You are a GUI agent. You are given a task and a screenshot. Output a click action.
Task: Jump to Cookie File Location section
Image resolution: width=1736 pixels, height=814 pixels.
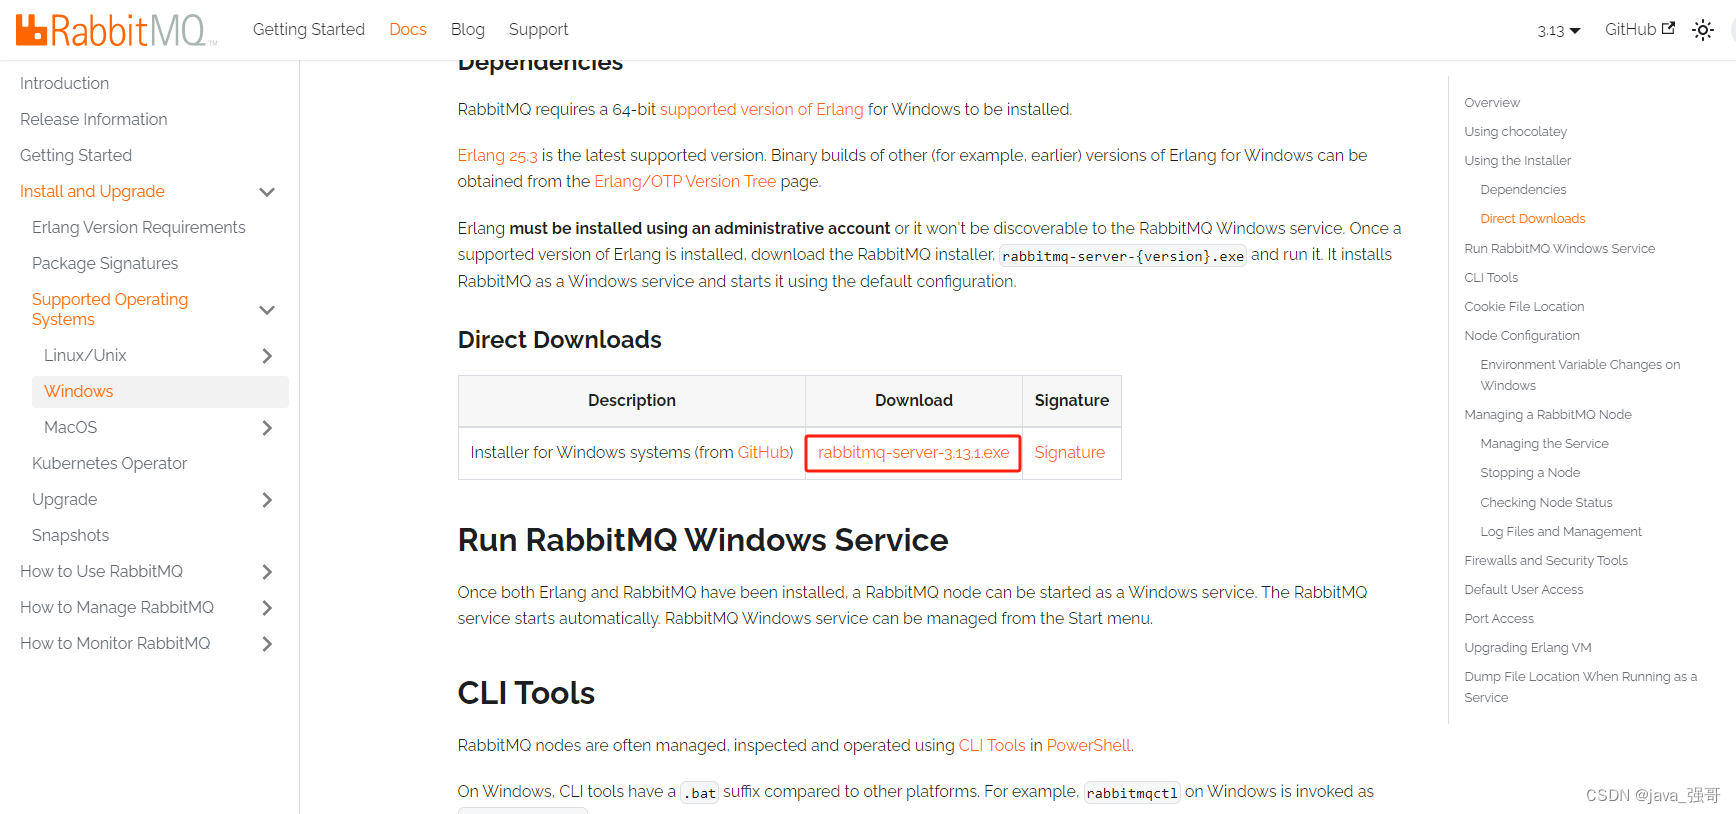click(1524, 306)
